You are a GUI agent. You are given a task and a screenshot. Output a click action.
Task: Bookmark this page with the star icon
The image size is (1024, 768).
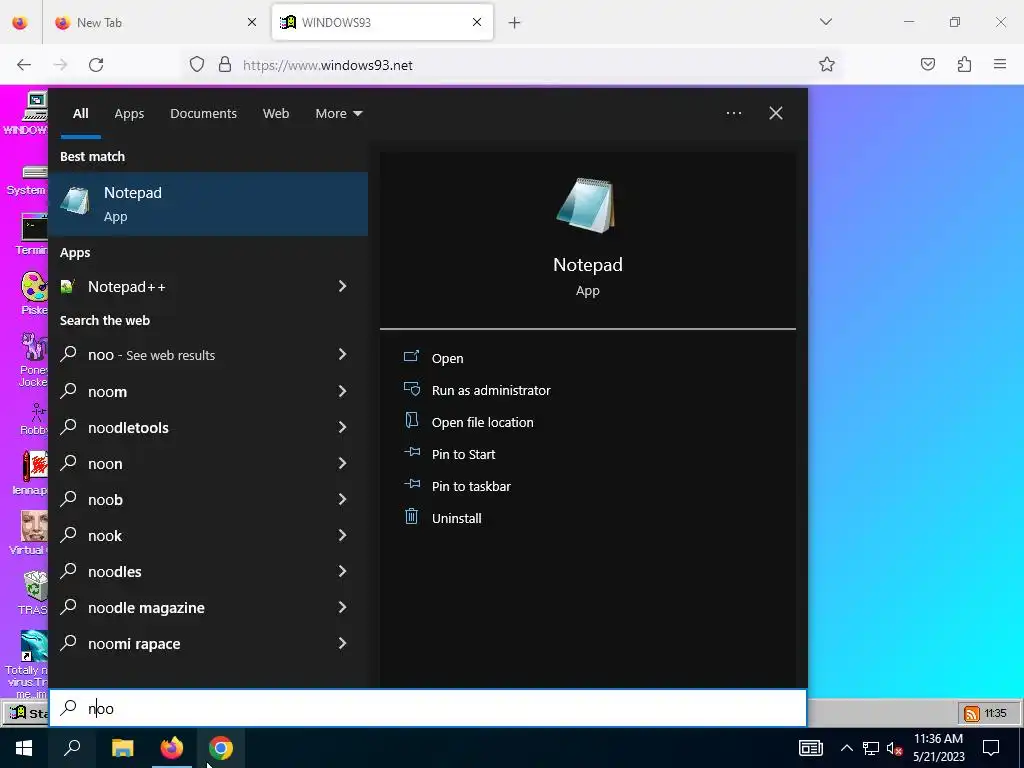[x=827, y=64]
